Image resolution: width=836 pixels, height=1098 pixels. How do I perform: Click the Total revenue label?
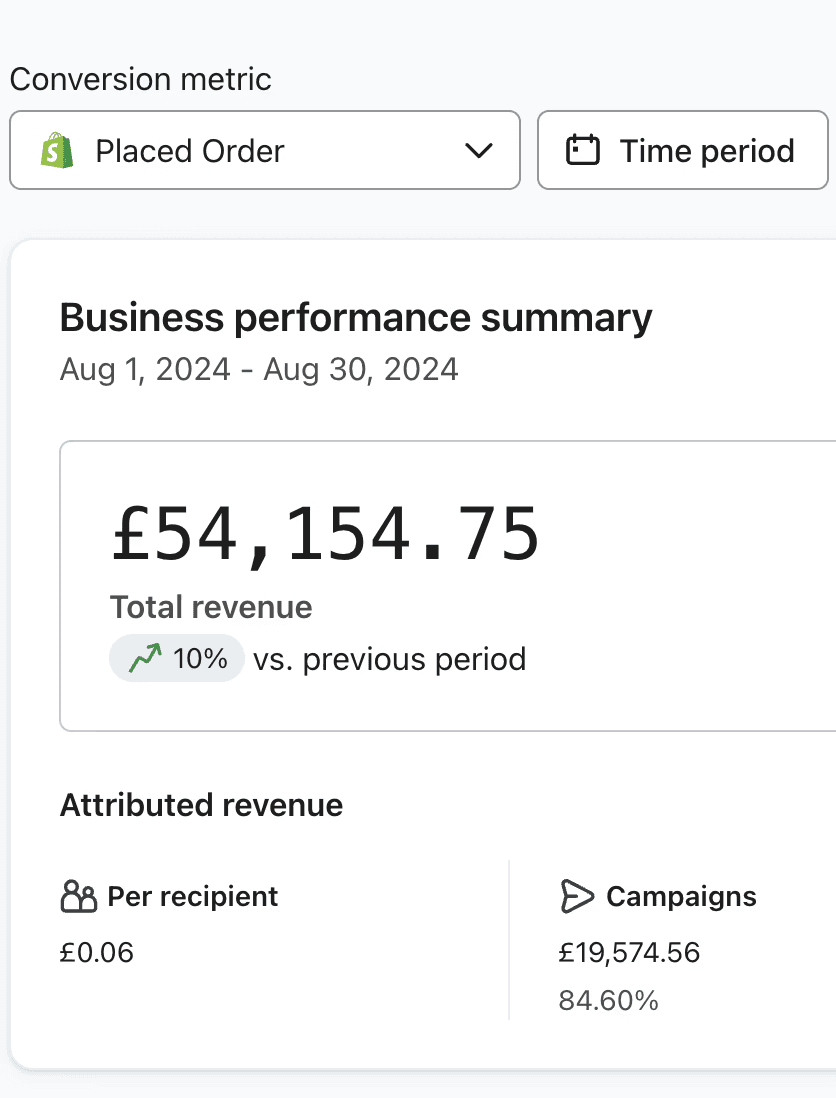211,607
